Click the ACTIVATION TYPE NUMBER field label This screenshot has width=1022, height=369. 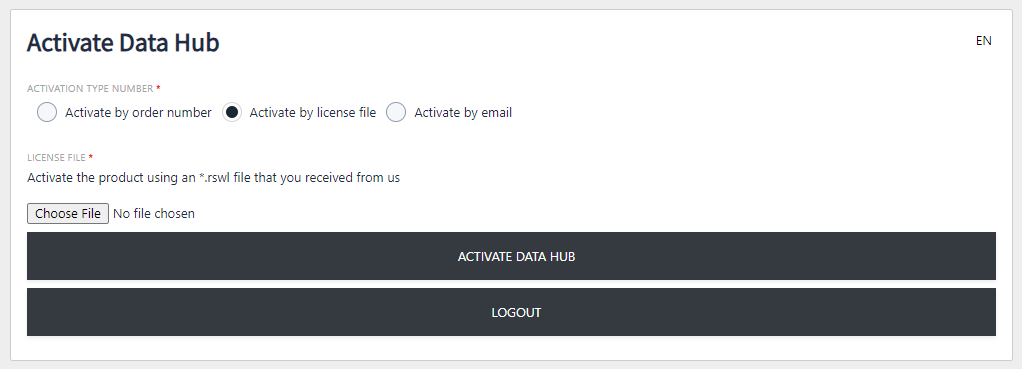pyautogui.click(x=90, y=89)
